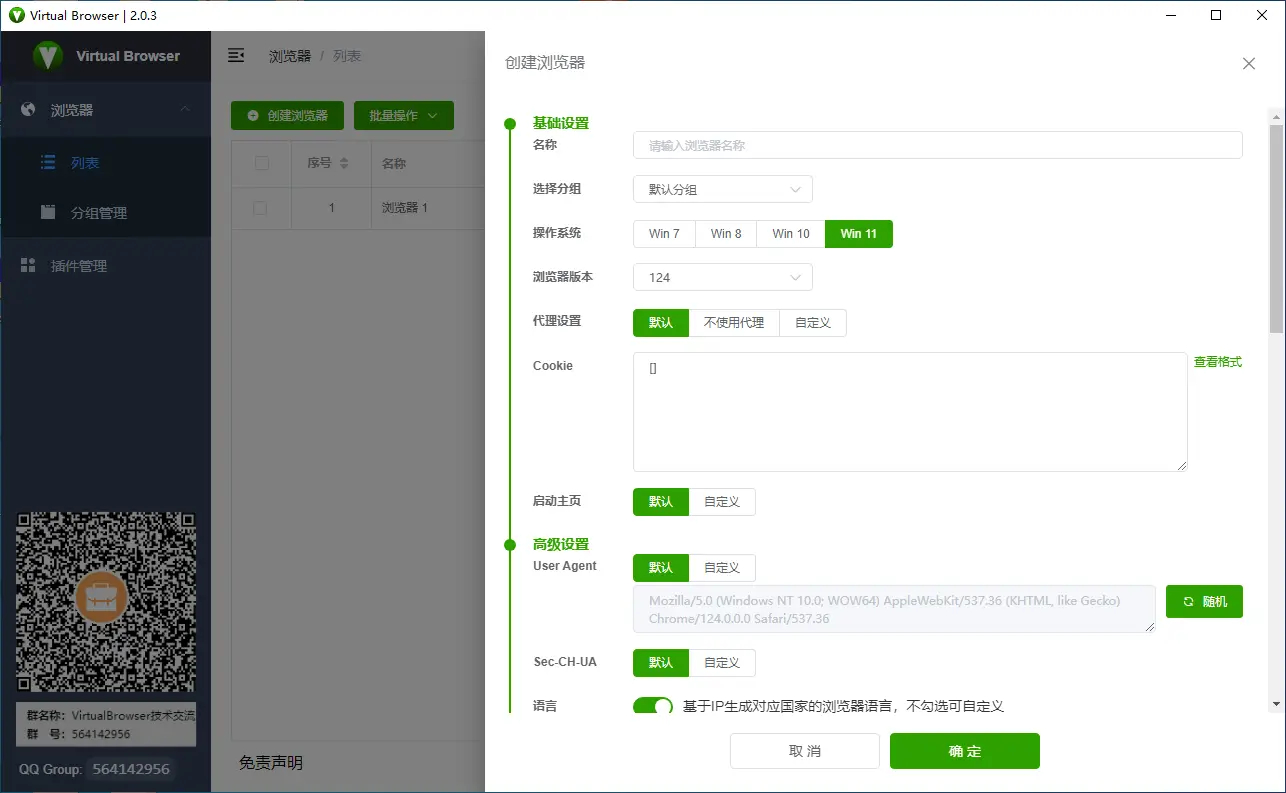Open the 批量操作 dropdown menu

coord(403,116)
